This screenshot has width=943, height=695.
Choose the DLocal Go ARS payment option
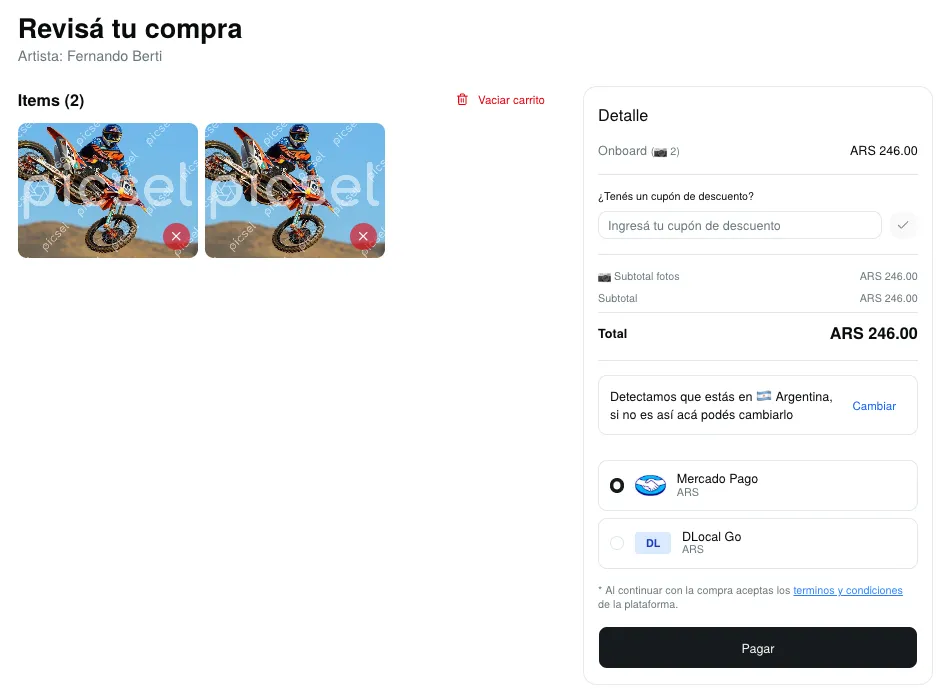coord(758,543)
